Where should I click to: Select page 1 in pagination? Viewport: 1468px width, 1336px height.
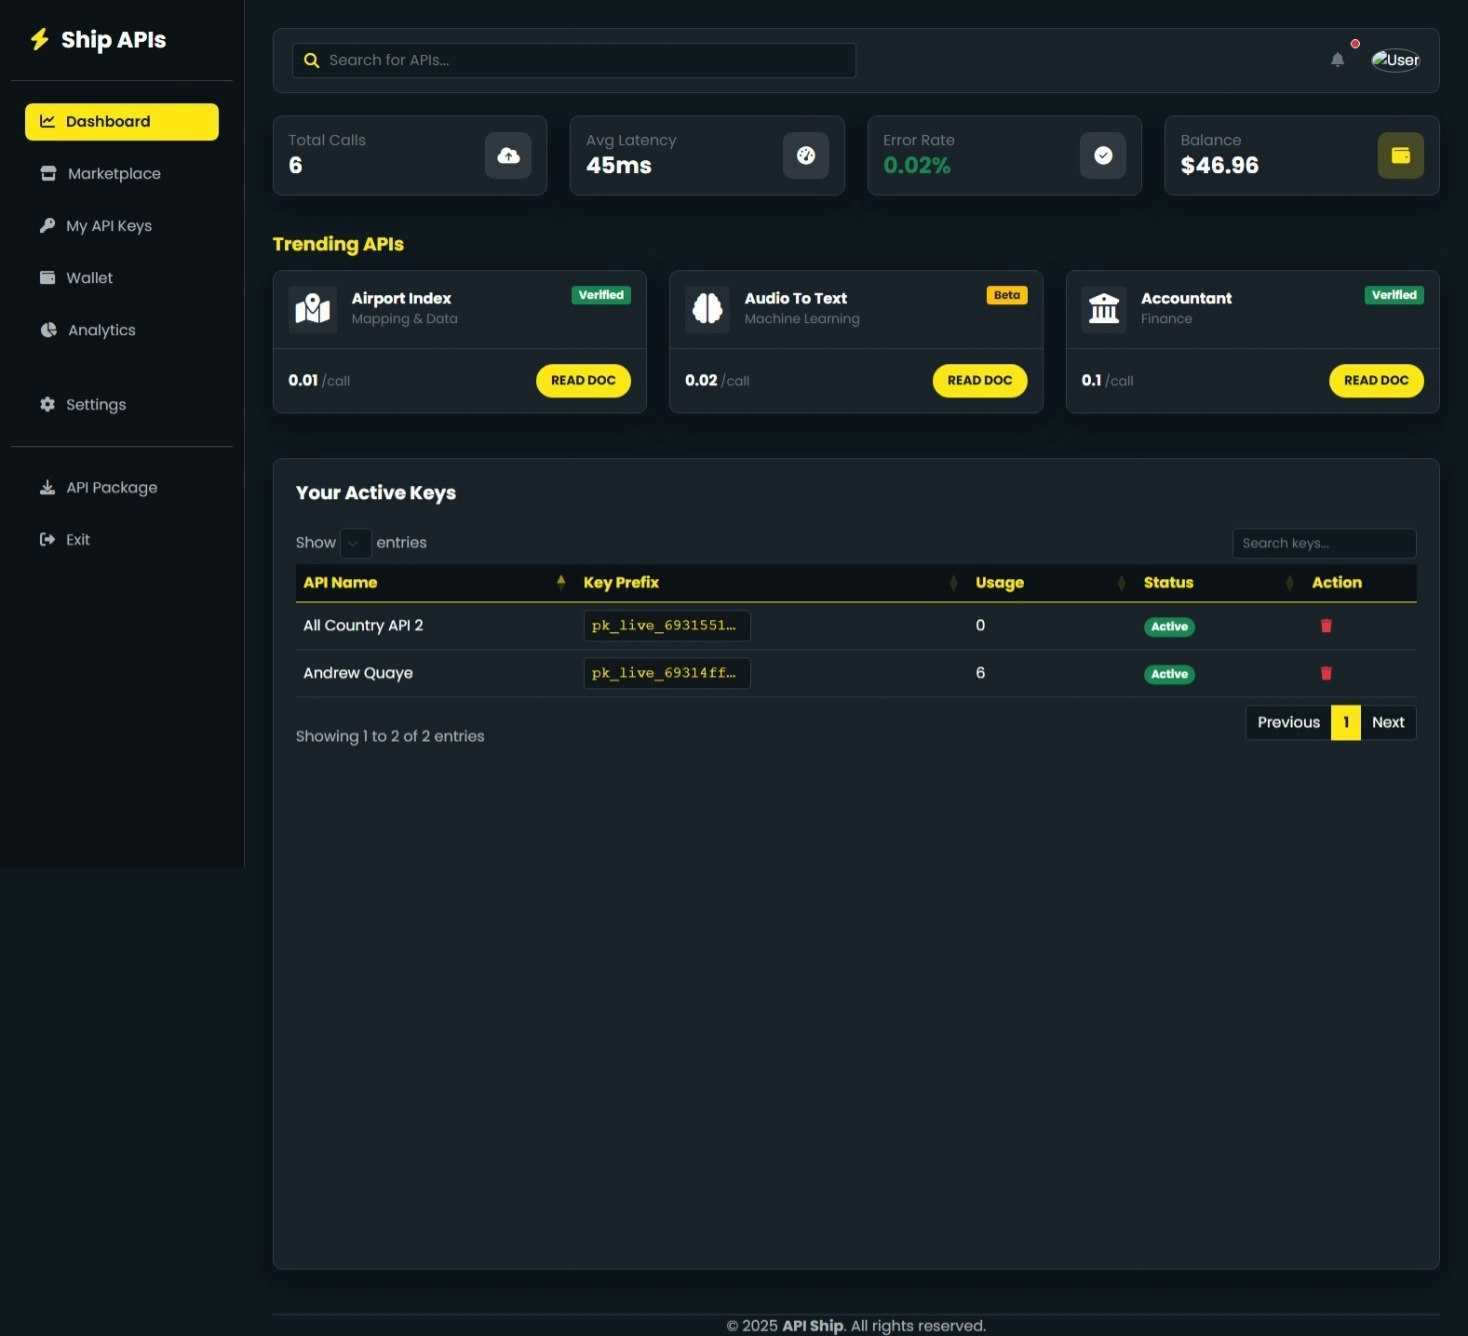[1346, 722]
